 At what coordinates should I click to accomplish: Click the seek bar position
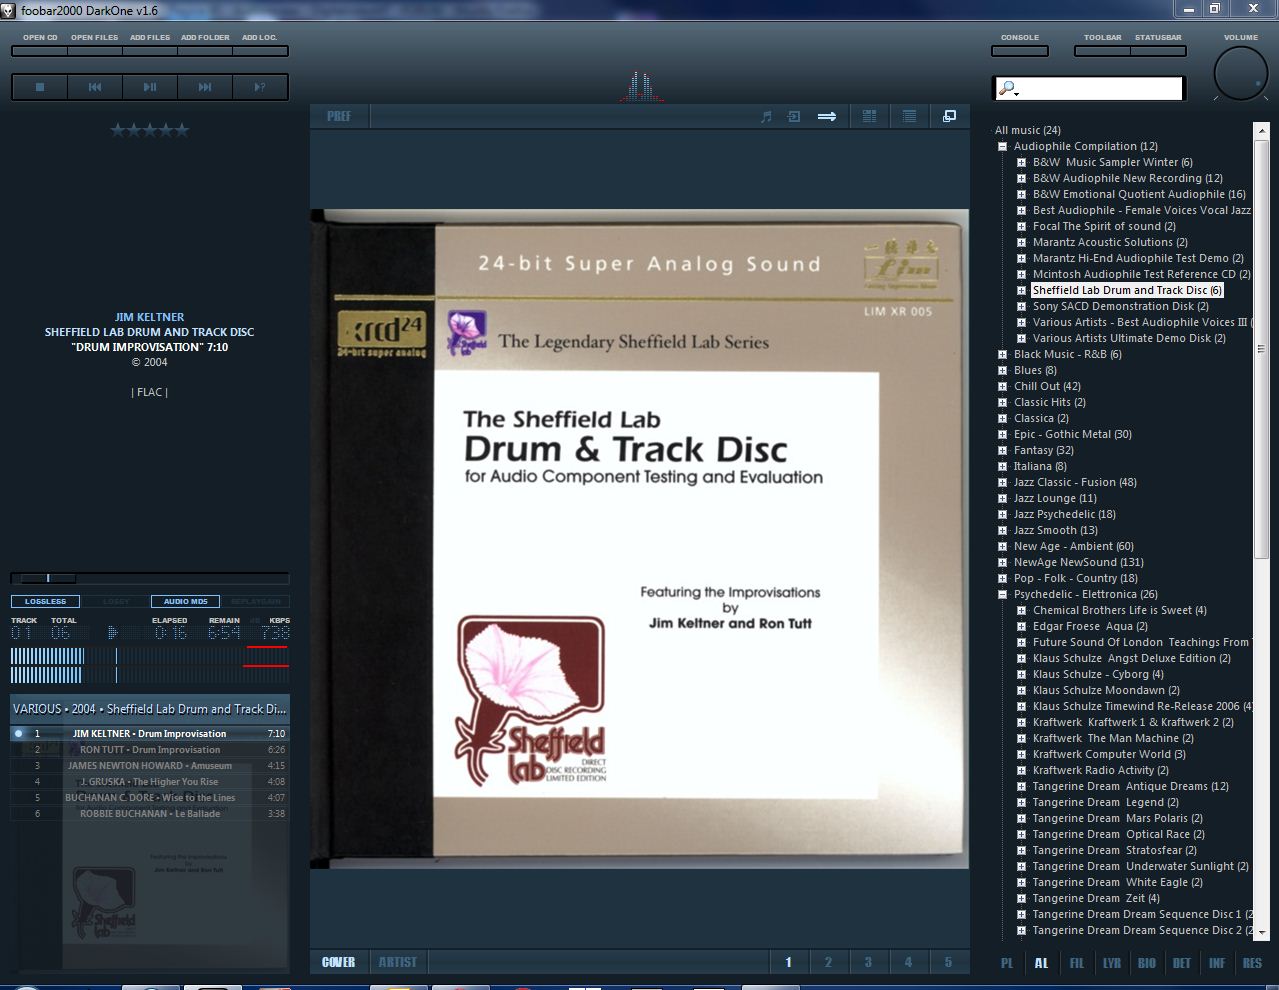[x=150, y=578]
